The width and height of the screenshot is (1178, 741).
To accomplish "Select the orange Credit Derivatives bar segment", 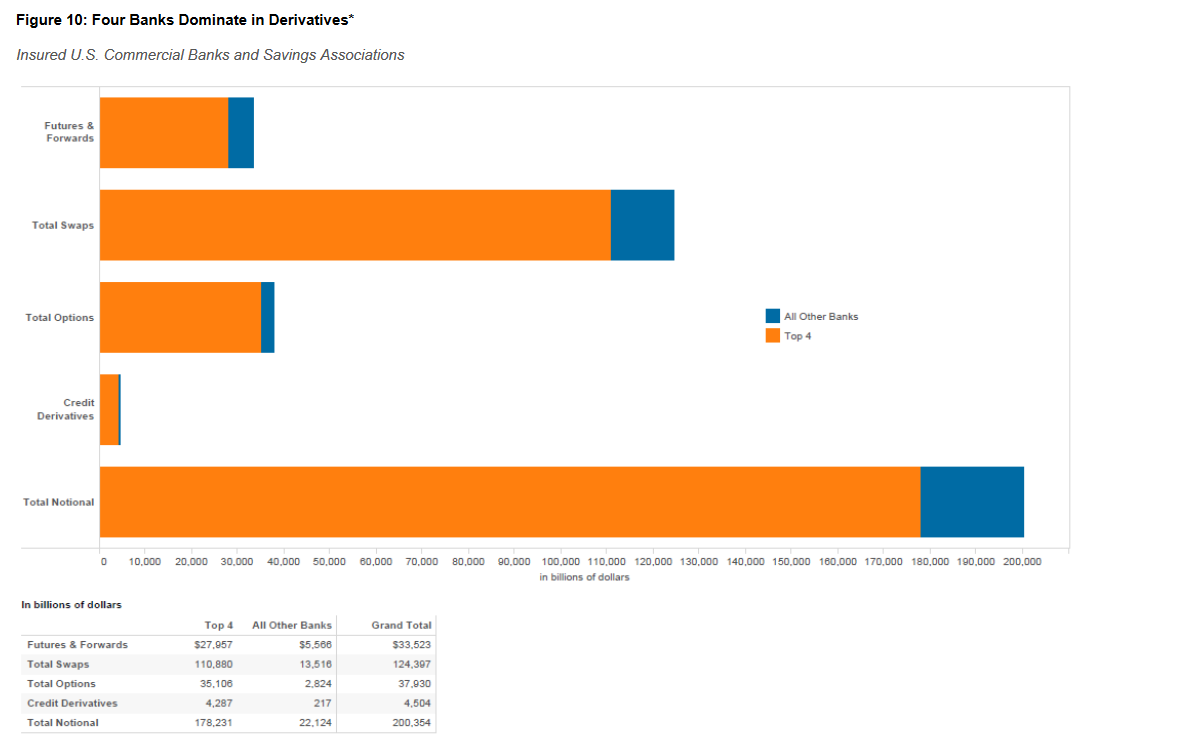I will tap(110, 410).
